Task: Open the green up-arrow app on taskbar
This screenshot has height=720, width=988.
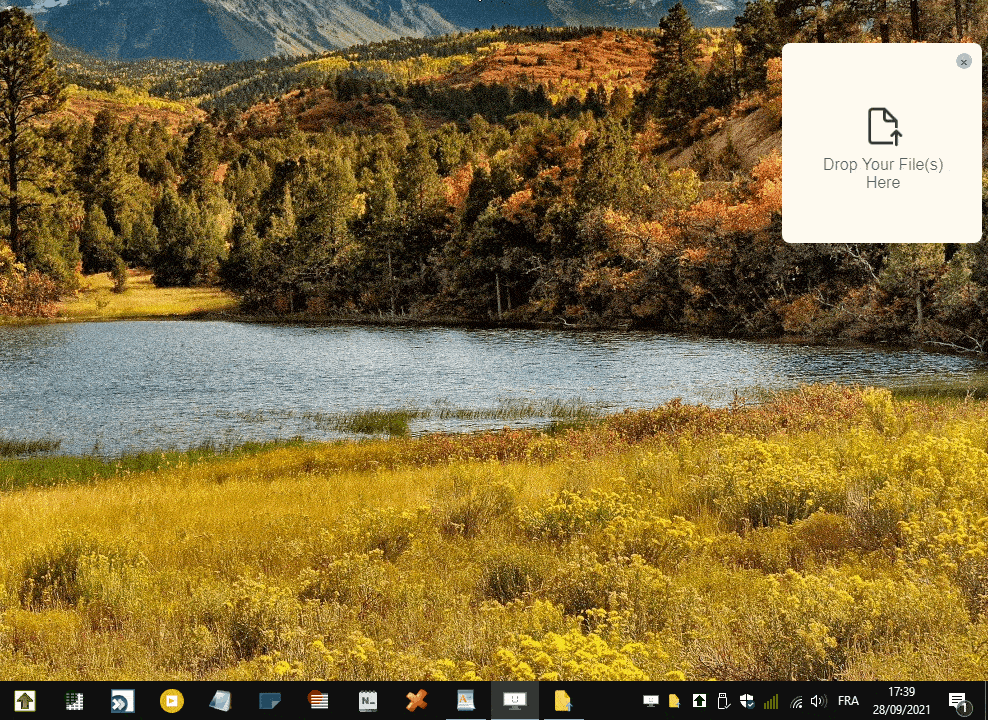Action: (25, 700)
